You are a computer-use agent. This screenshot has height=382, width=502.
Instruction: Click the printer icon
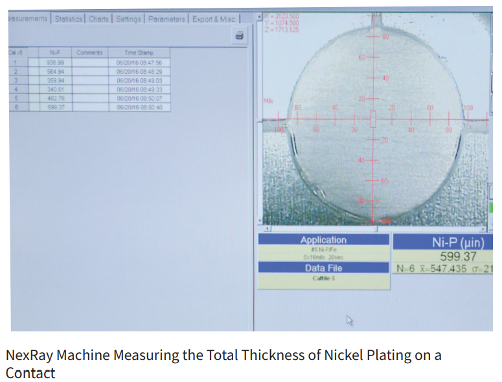[239, 35]
